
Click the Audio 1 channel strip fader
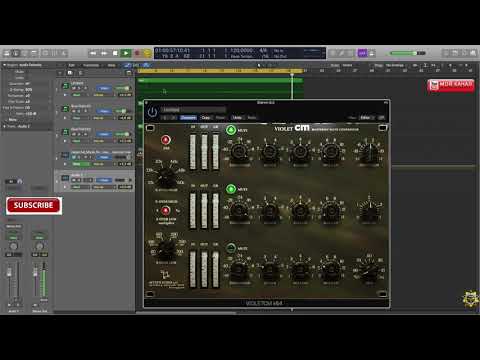point(9,273)
